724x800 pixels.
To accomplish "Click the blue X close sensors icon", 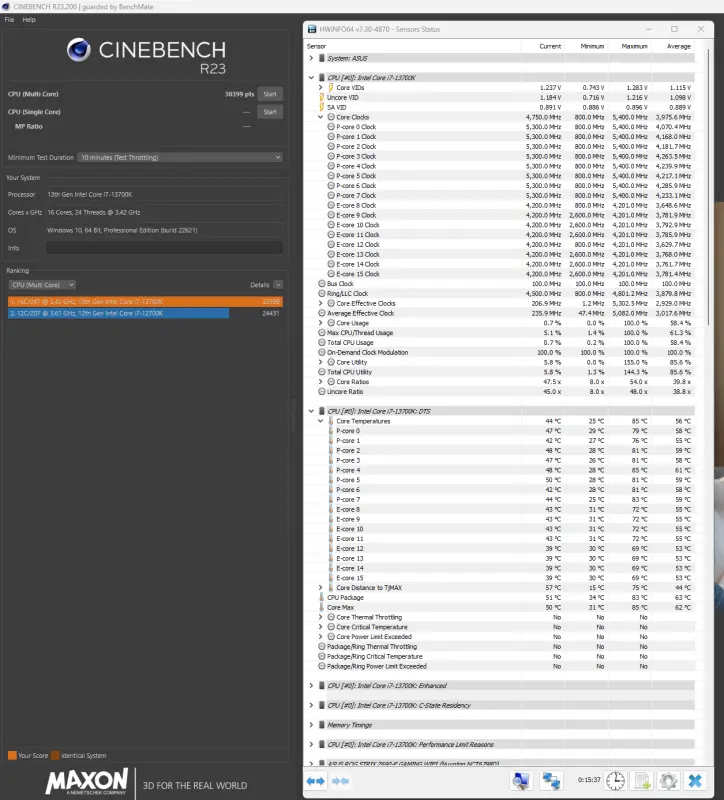I will (695, 781).
